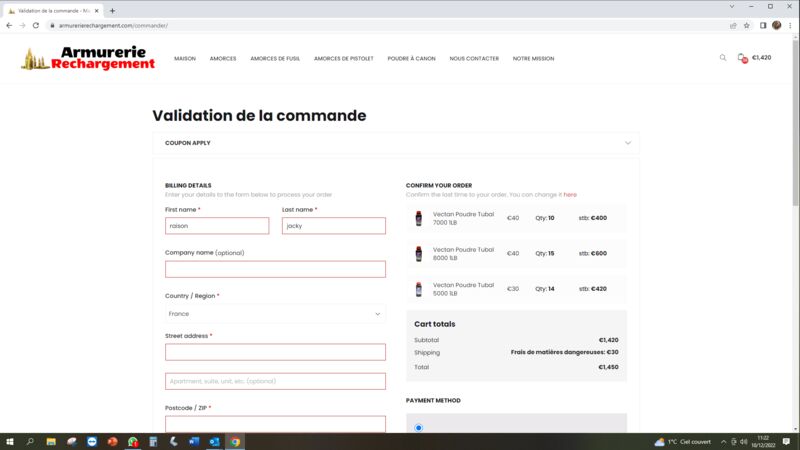Click the 'here' link to change order

tap(570, 194)
